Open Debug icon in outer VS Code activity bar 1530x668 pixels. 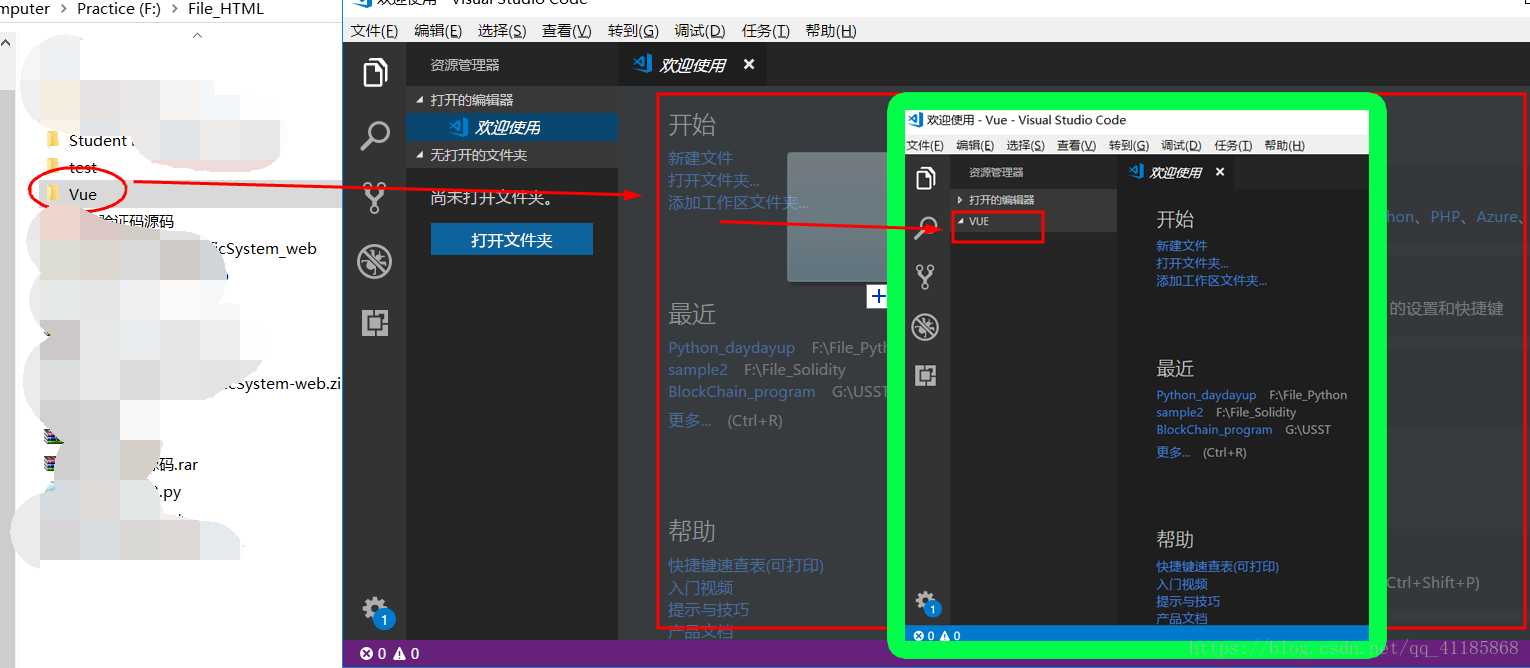tap(375, 261)
